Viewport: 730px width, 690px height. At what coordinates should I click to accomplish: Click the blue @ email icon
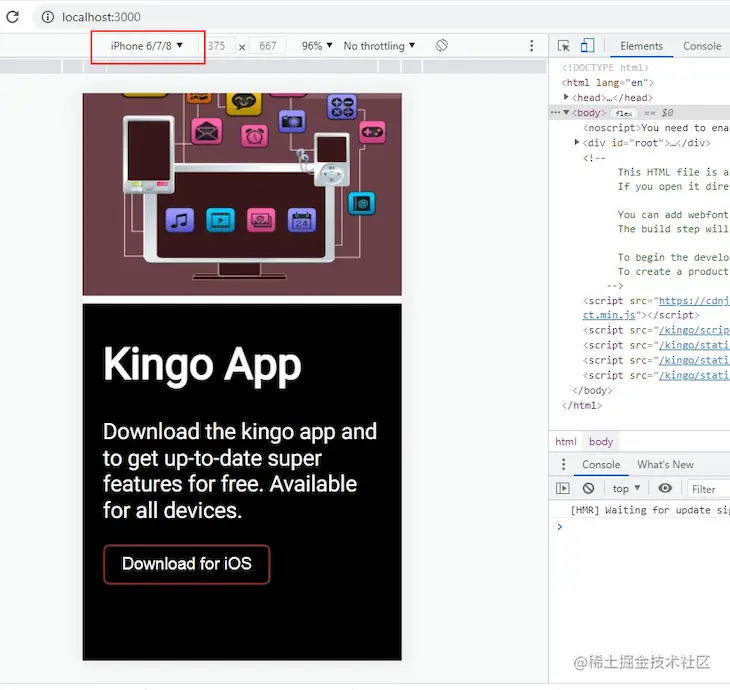(x=361, y=203)
